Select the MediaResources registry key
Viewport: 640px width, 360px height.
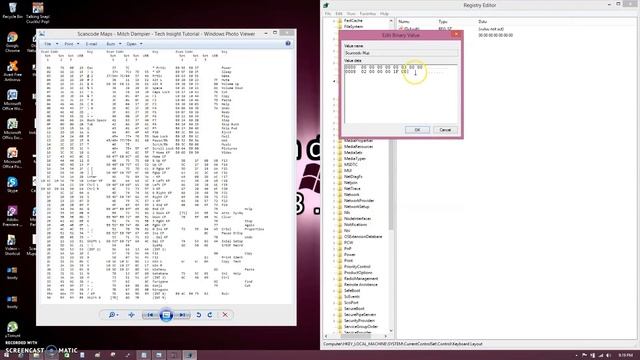point(358,147)
